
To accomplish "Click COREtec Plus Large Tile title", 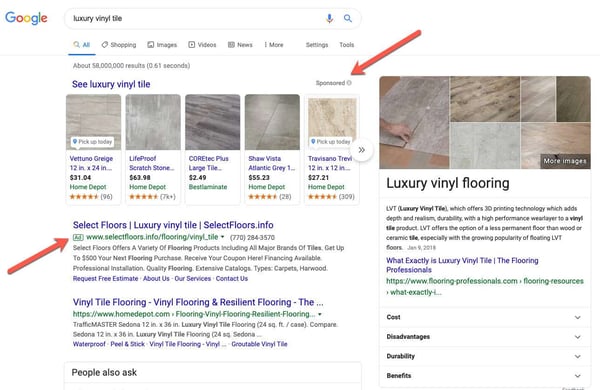I will [209, 163].
